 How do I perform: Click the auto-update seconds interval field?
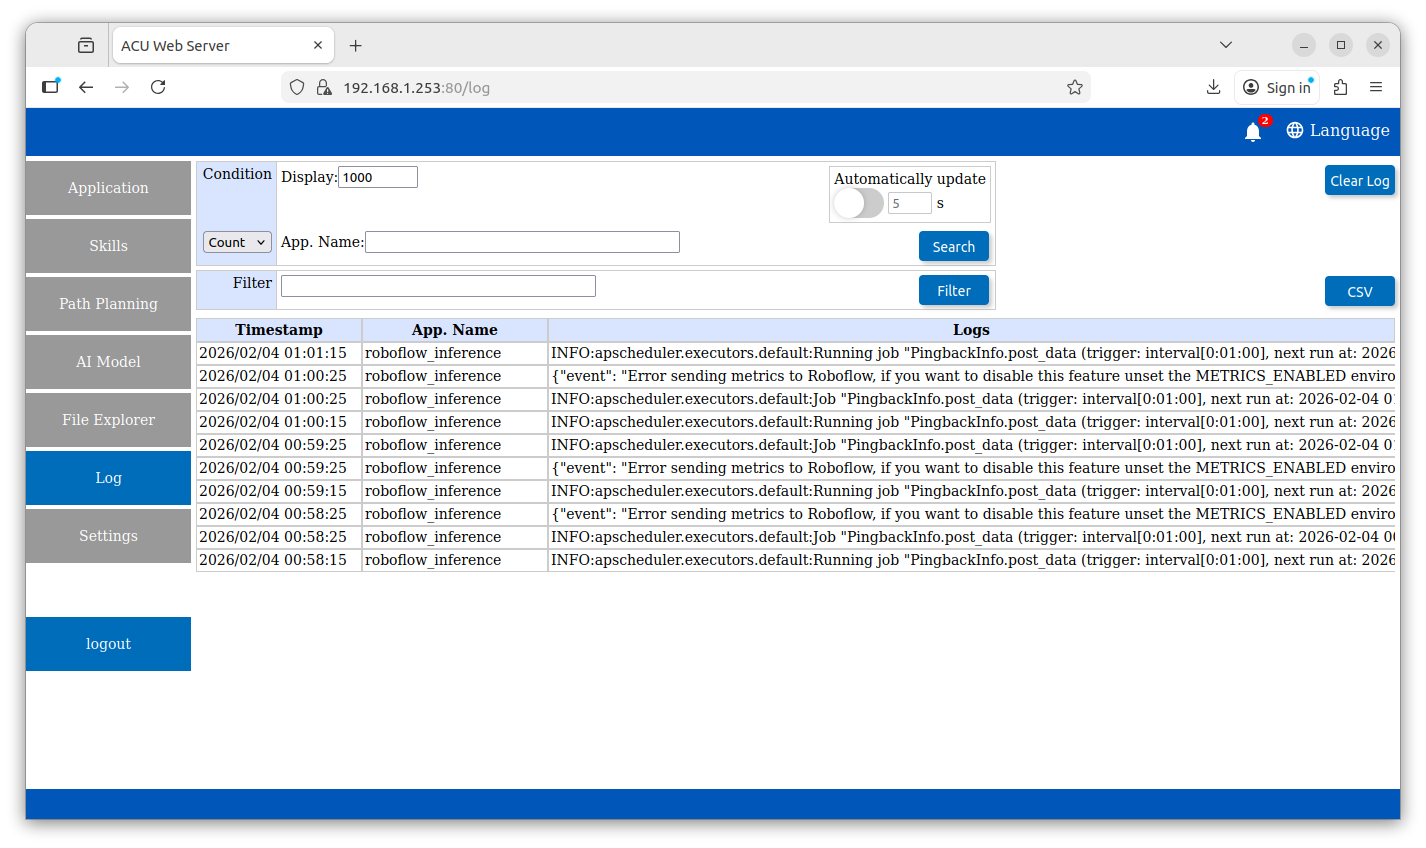(x=909, y=203)
